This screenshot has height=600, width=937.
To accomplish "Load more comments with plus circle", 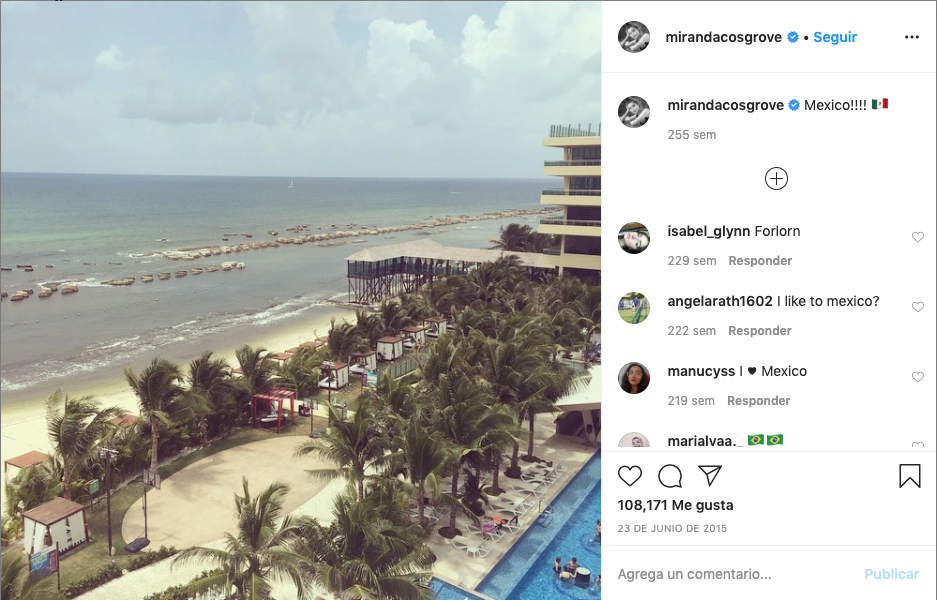I will (x=776, y=179).
